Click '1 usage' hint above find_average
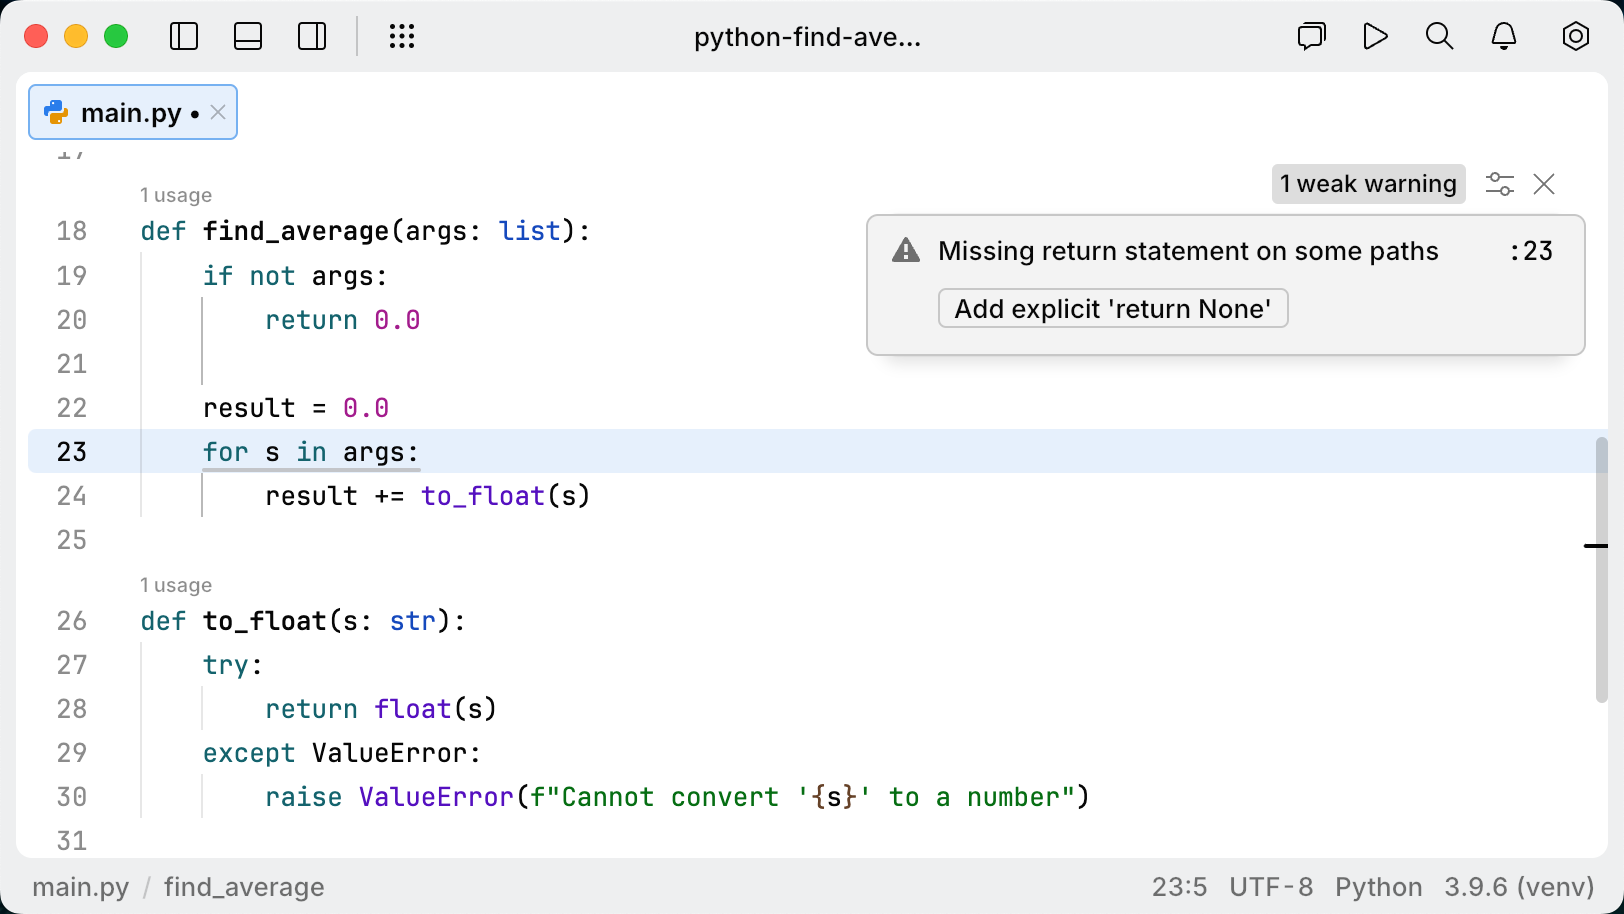1624x914 pixels. 176,195
